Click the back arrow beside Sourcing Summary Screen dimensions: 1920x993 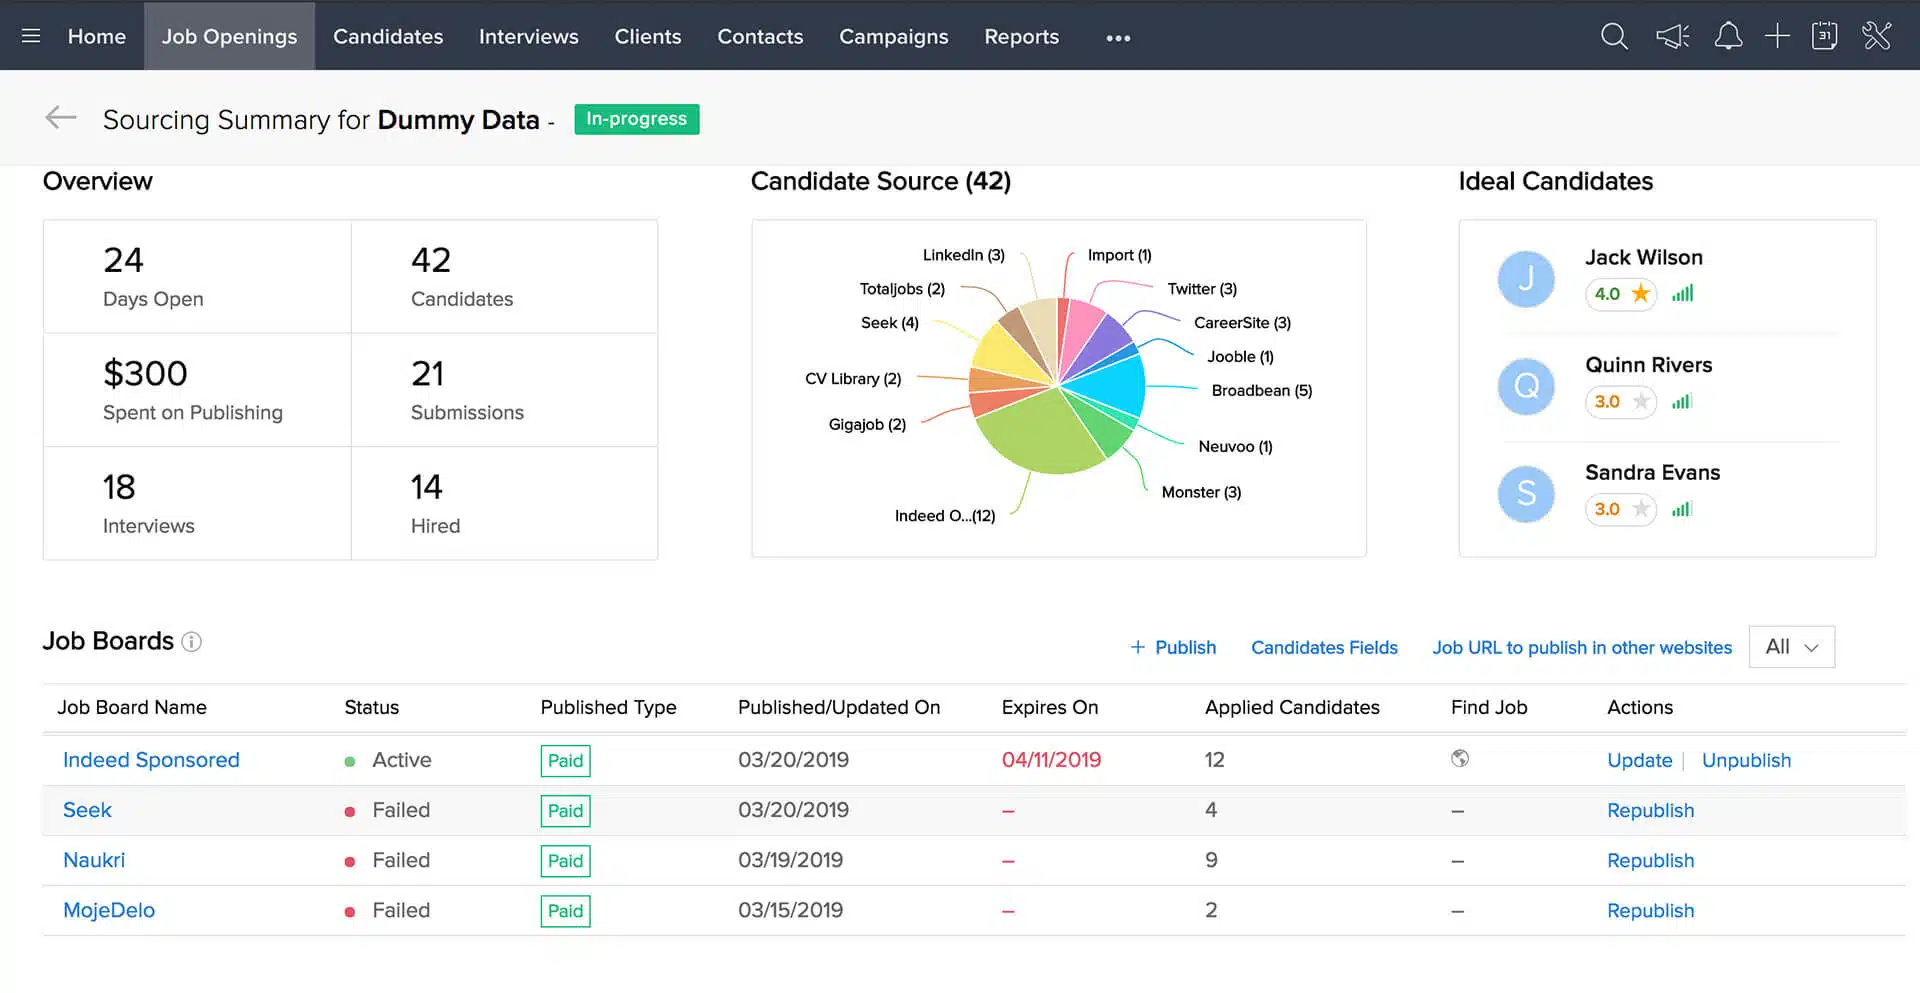(x=60, y=117)
